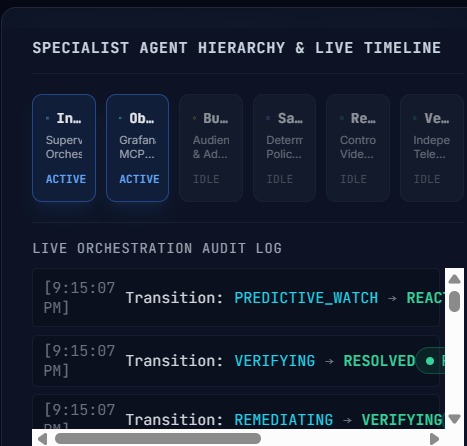This screenshot has width=467, height=446.
Task: Click the horizontal scrollbar left arrow
Action: pyautogui.click(x=42, y=439)
